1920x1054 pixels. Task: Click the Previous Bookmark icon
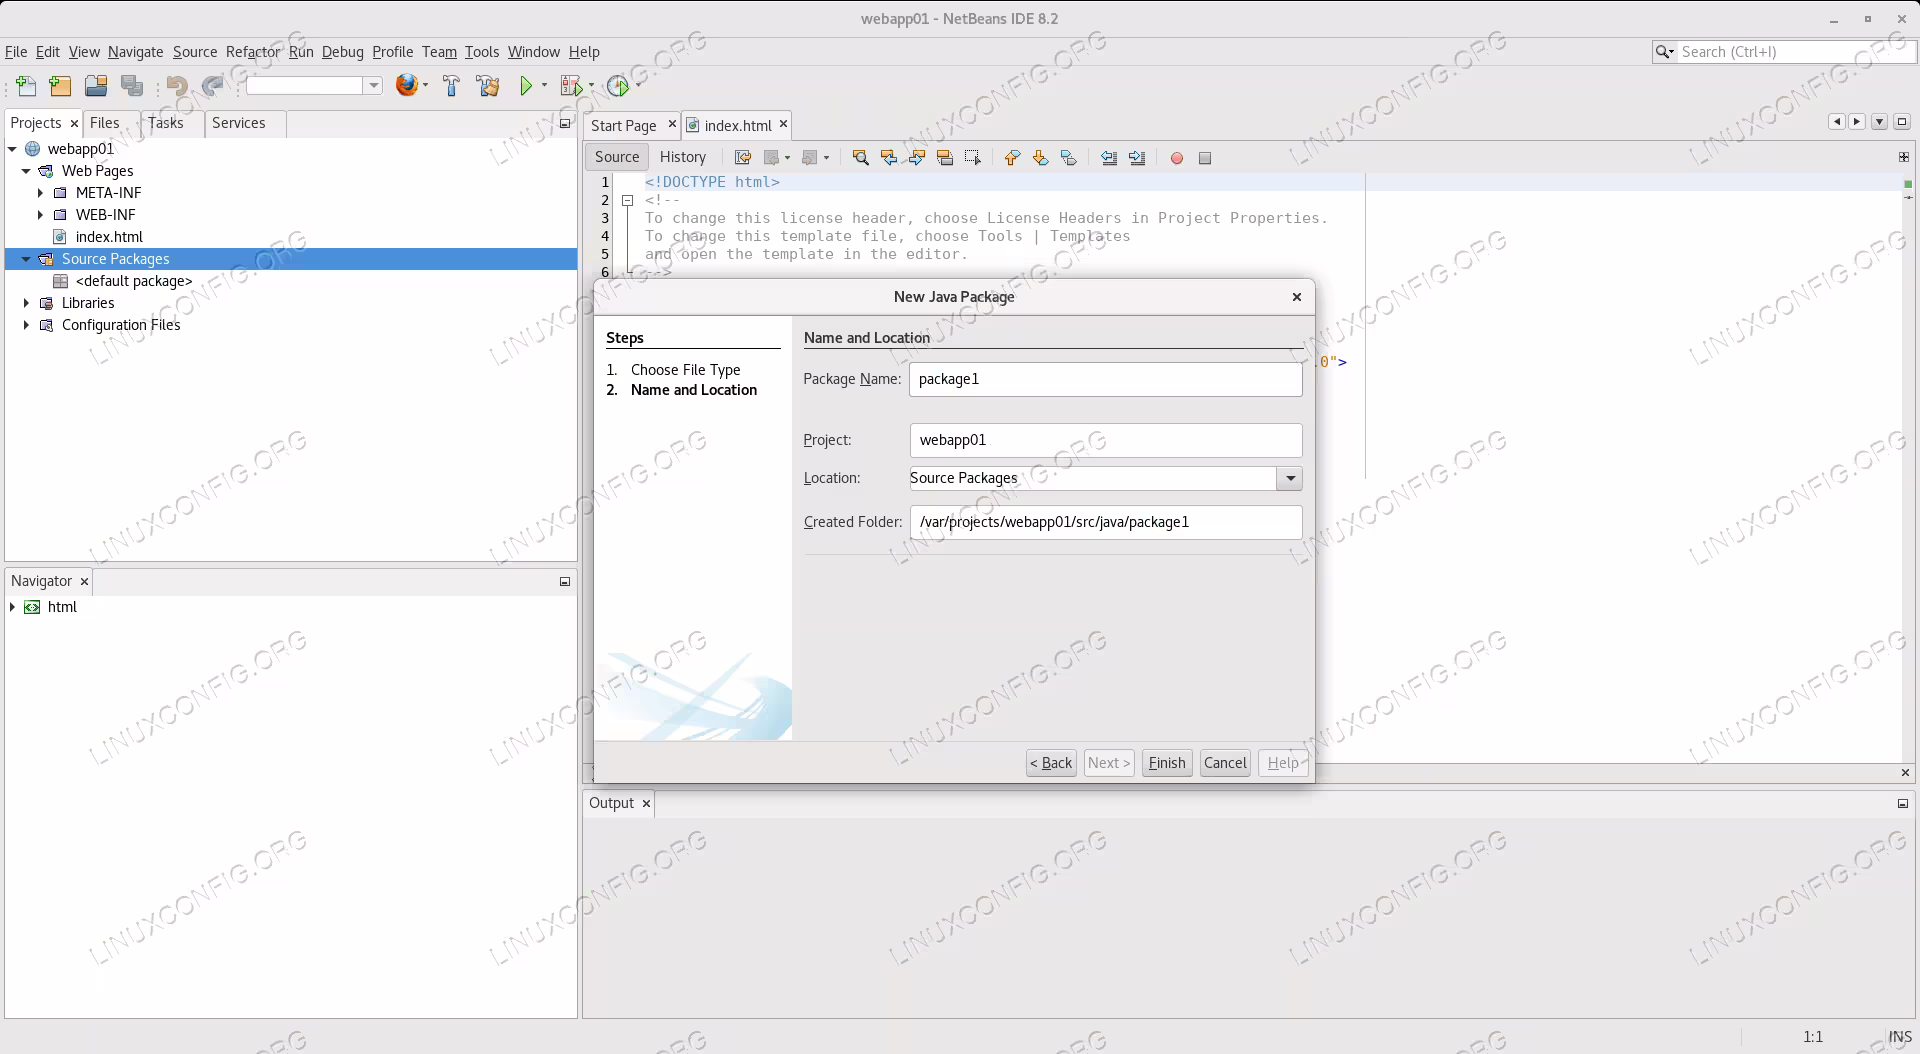pos(1012,158)
